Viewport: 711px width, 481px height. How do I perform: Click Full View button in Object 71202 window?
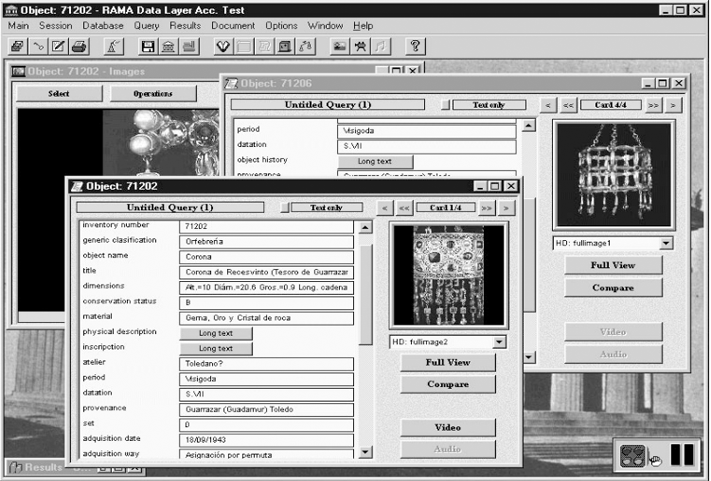[x=448, y=362]
